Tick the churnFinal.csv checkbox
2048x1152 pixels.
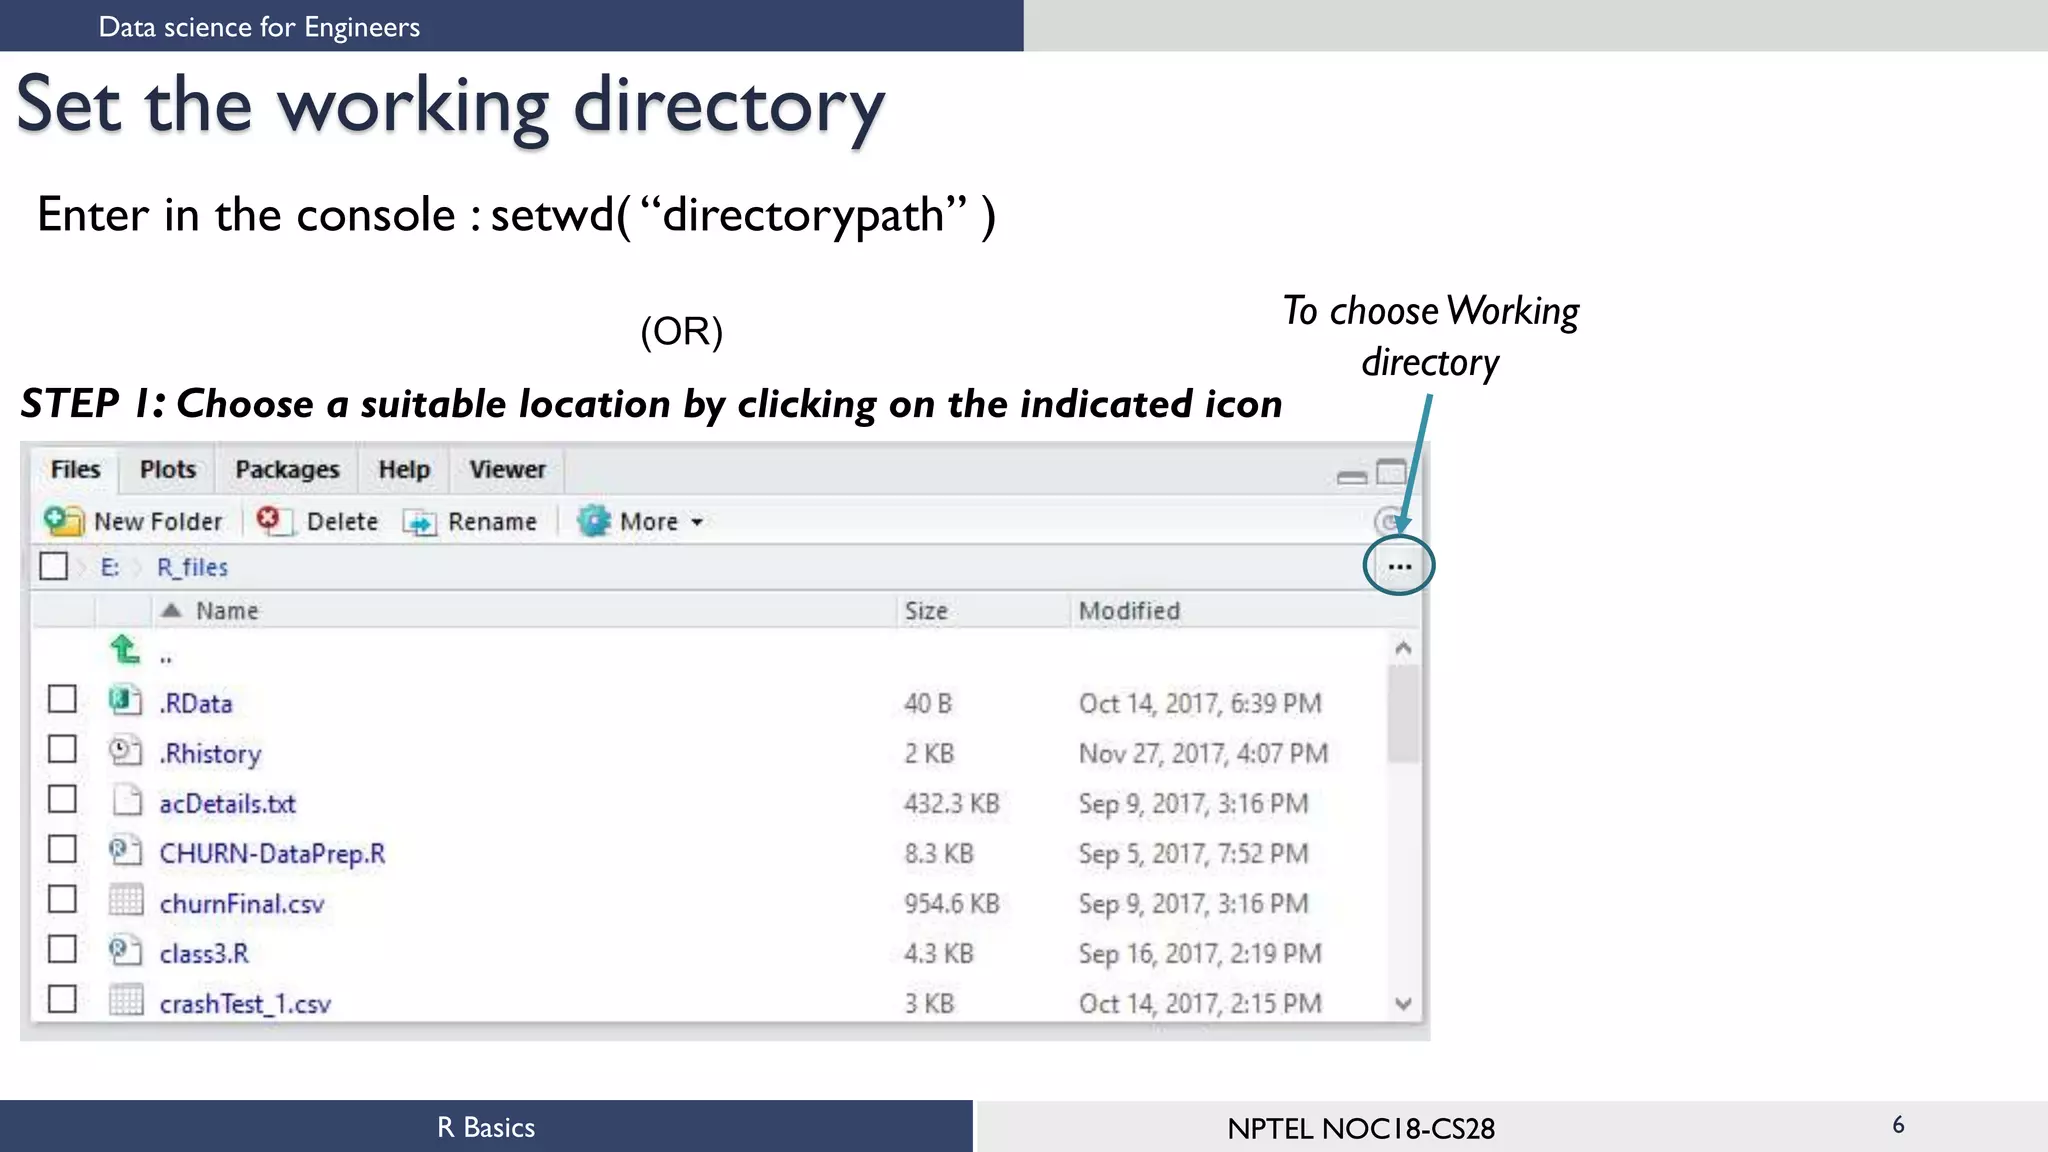point(62,899)
